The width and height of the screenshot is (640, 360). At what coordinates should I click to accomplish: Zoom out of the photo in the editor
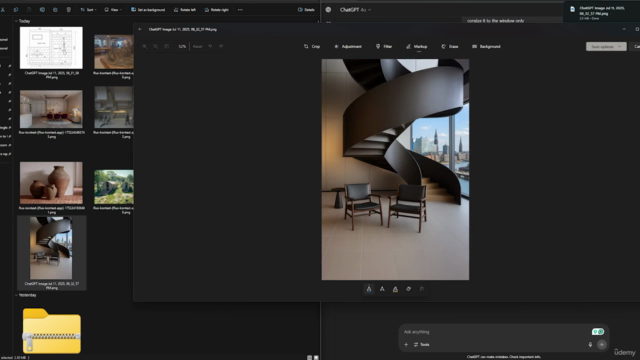click(x=156, y=47)
